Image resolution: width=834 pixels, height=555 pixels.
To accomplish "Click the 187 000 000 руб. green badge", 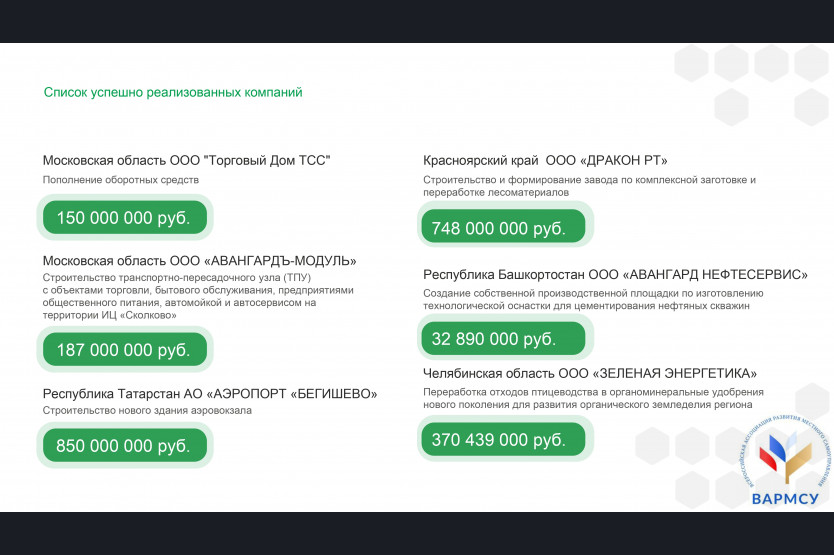I will (125, 350).
